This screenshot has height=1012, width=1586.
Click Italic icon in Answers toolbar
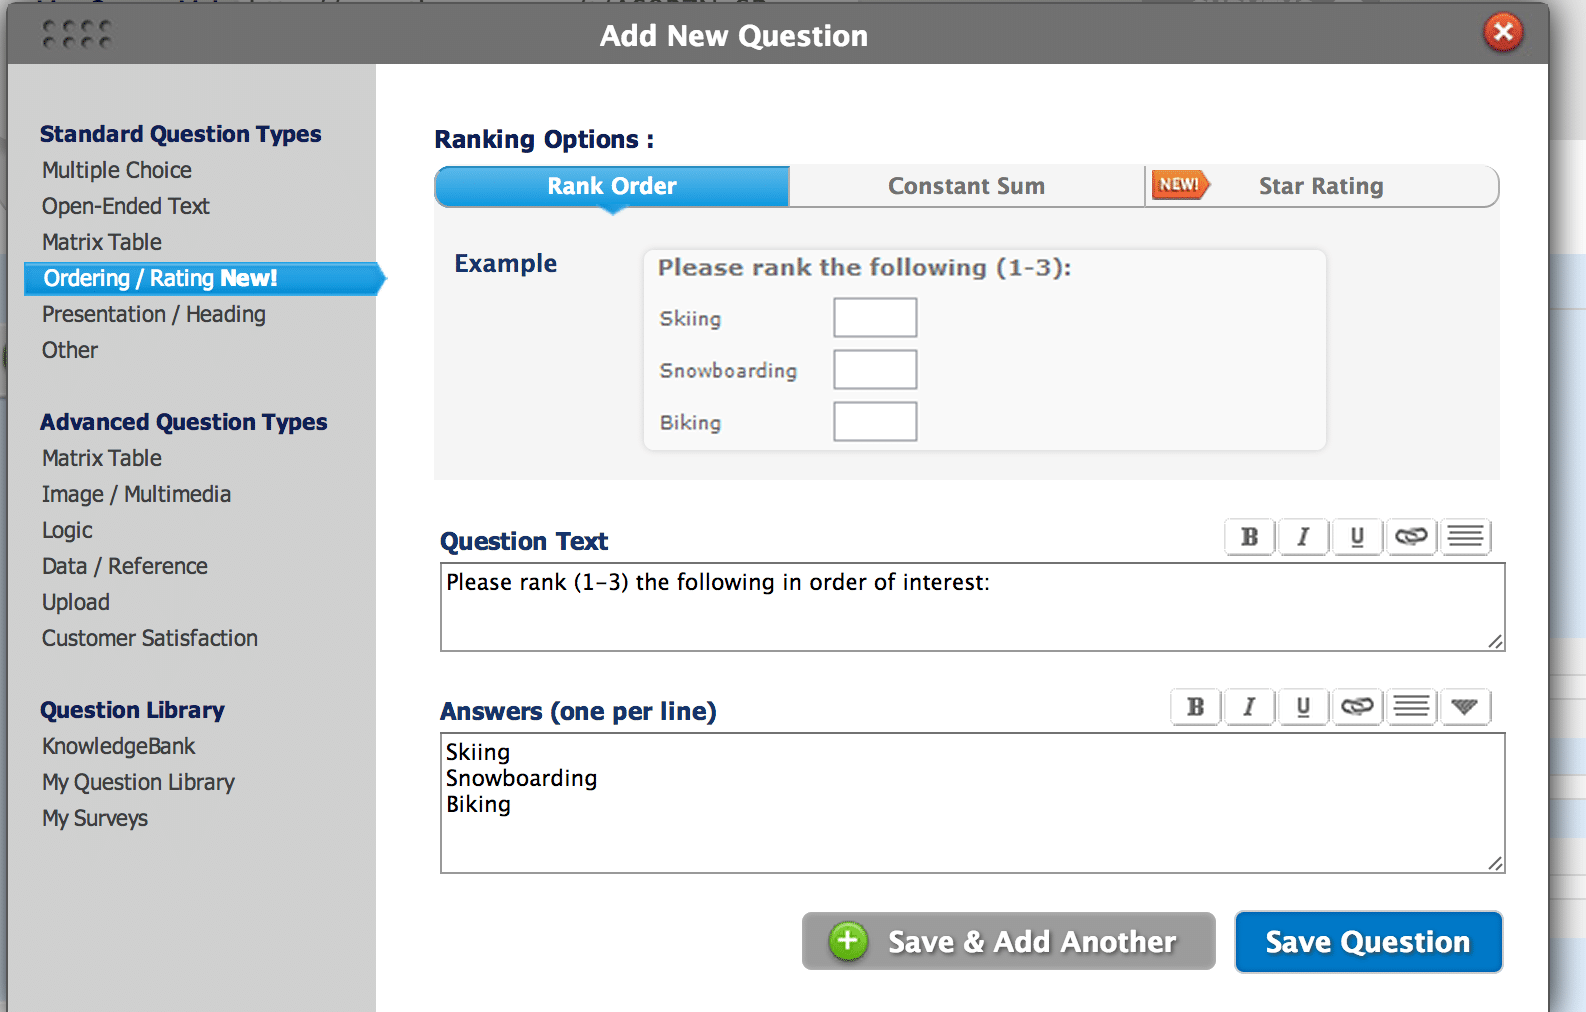(1249, 707)
